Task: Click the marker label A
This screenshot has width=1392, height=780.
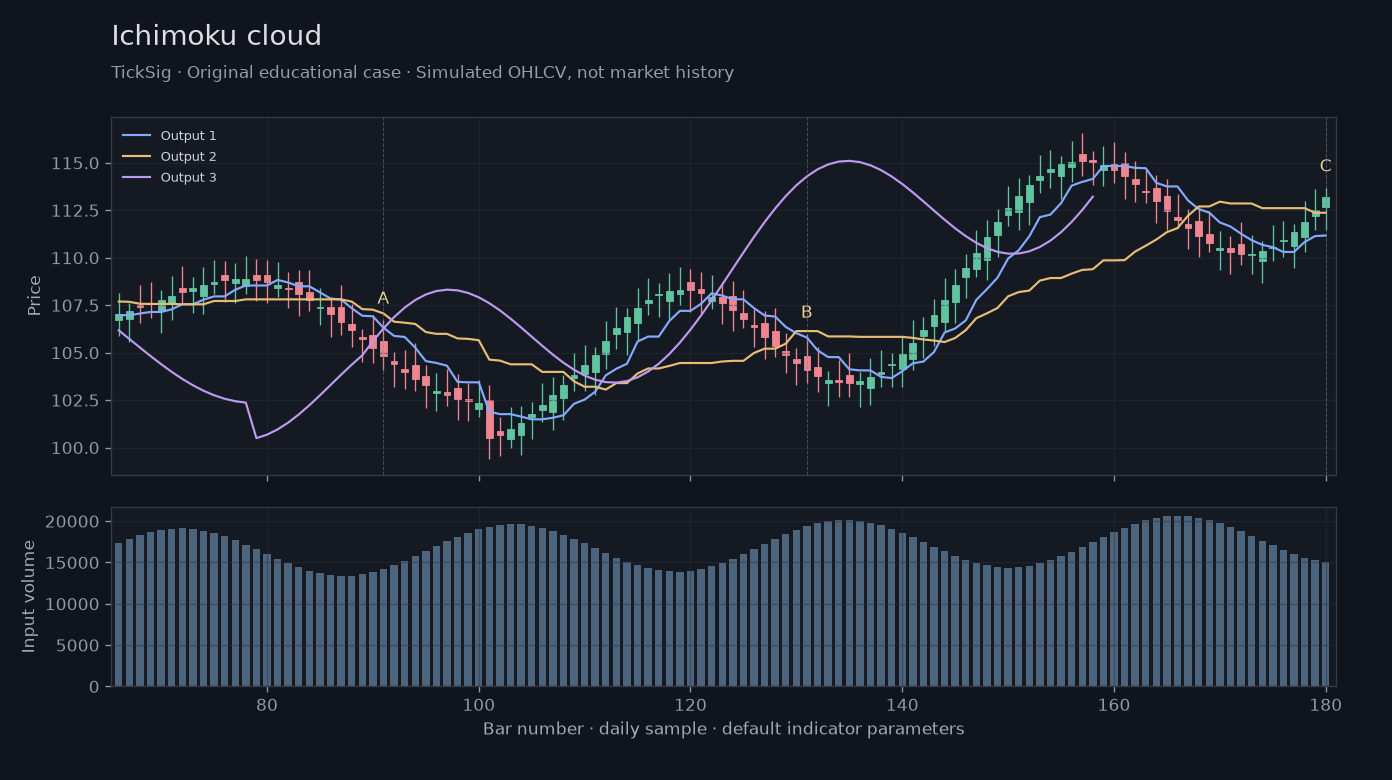Action: 383,298
